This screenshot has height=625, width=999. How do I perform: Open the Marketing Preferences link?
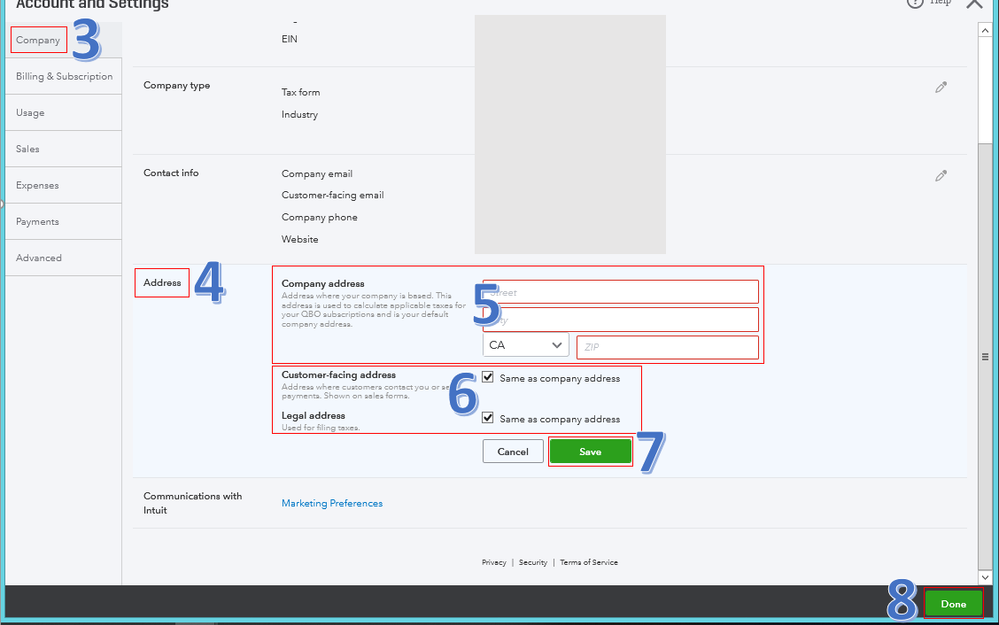tap(332, 503)
